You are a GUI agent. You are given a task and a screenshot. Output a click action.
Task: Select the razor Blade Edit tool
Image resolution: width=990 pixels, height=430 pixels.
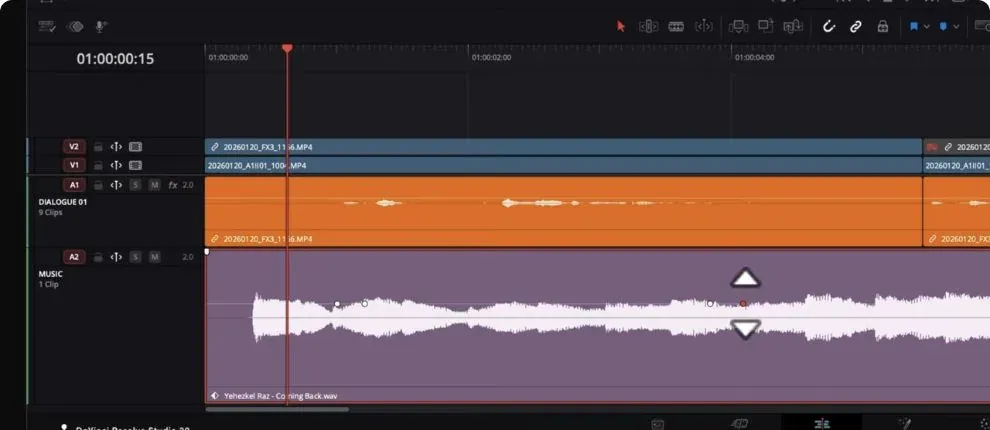click(676, 27)
